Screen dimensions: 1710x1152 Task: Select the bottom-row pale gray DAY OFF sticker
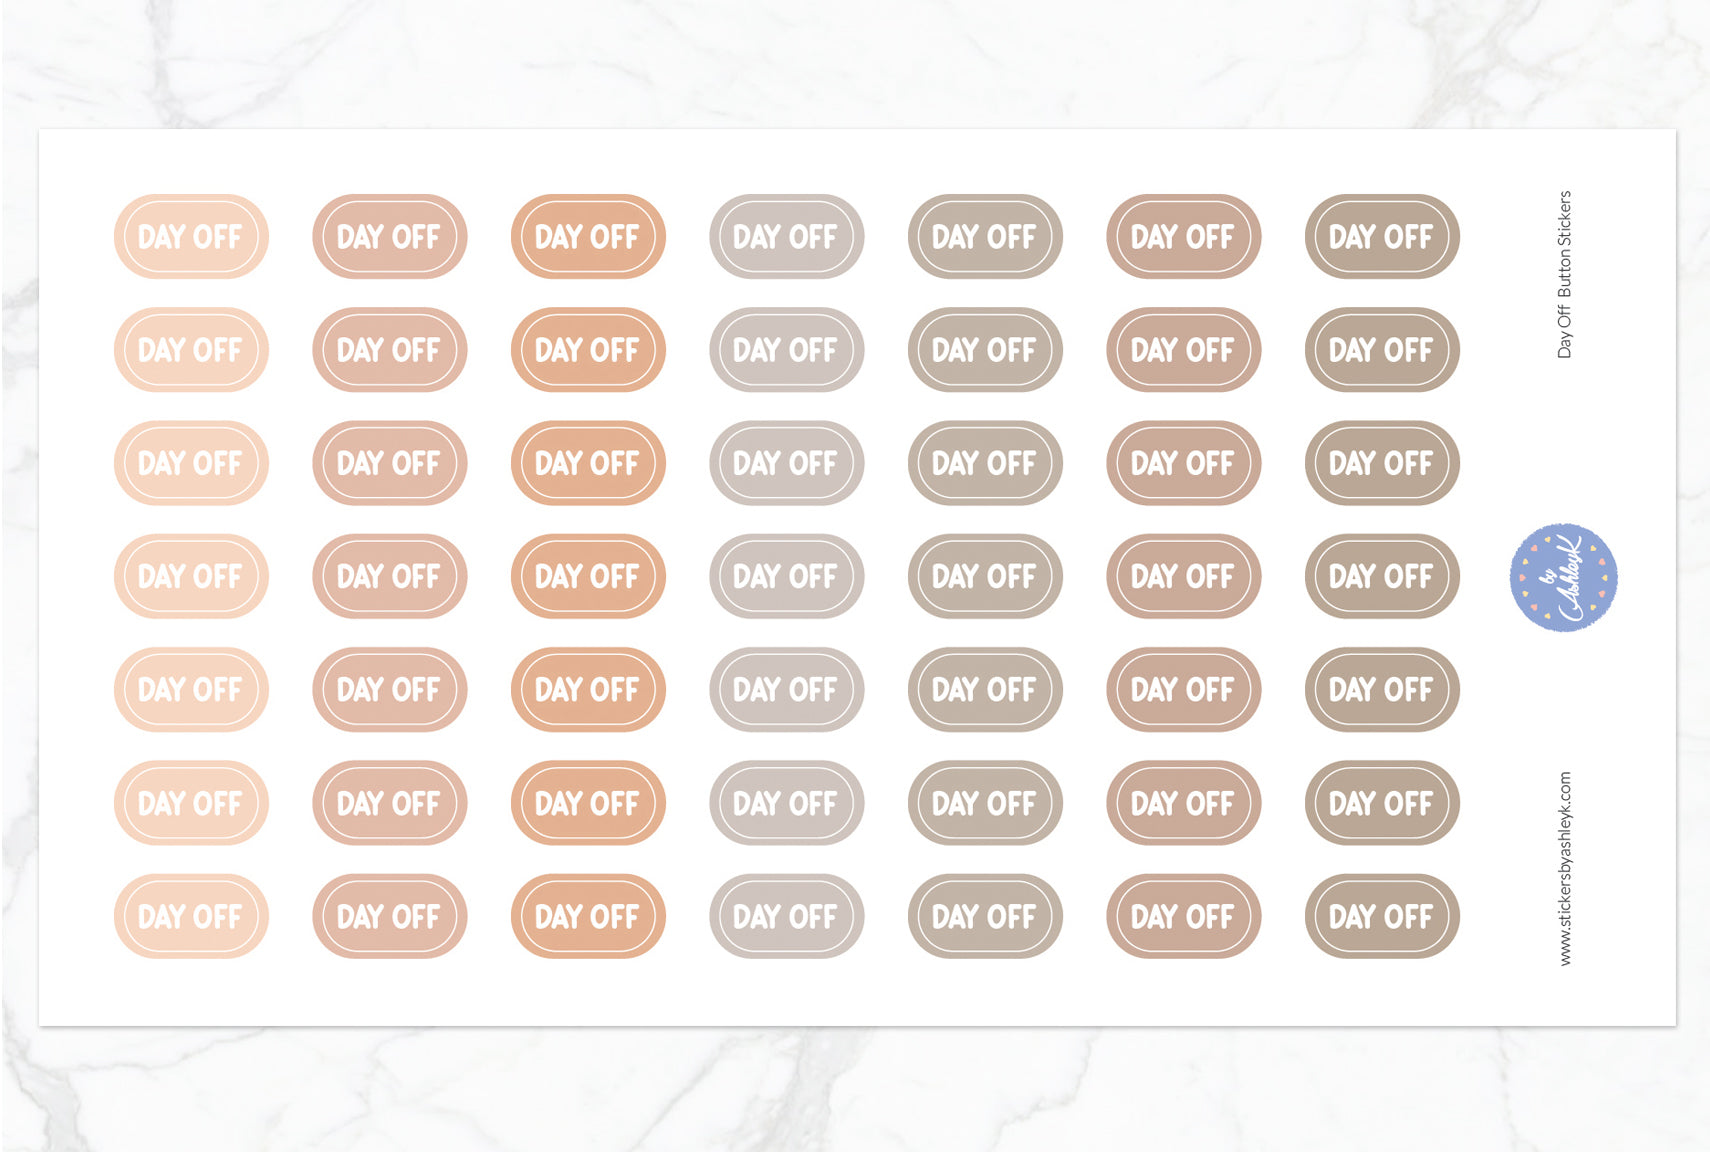pos(786,916)
